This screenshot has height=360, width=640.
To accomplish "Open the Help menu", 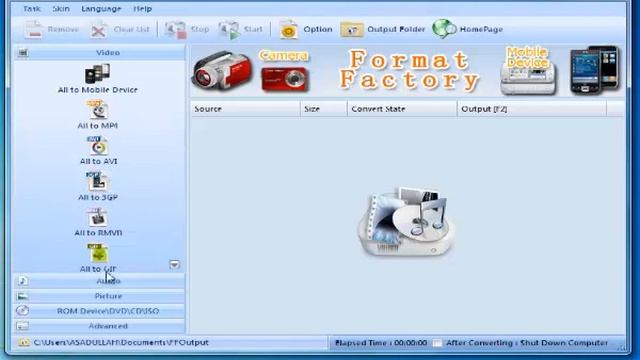I will (x=142, y=9).
